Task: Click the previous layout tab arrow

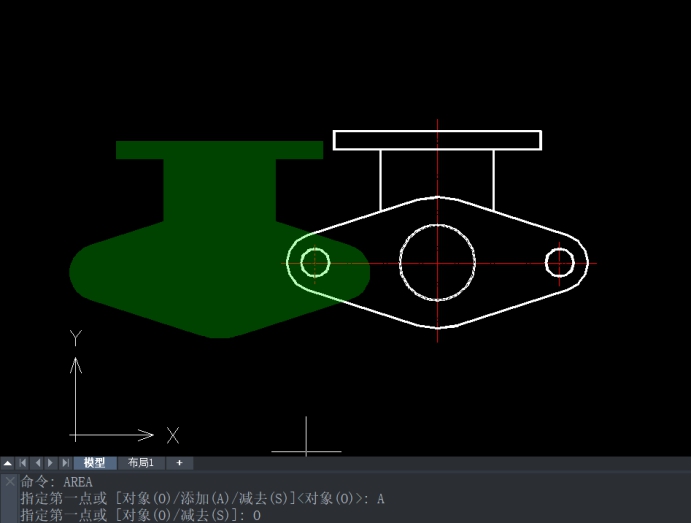Action: (x=37, y=463)
